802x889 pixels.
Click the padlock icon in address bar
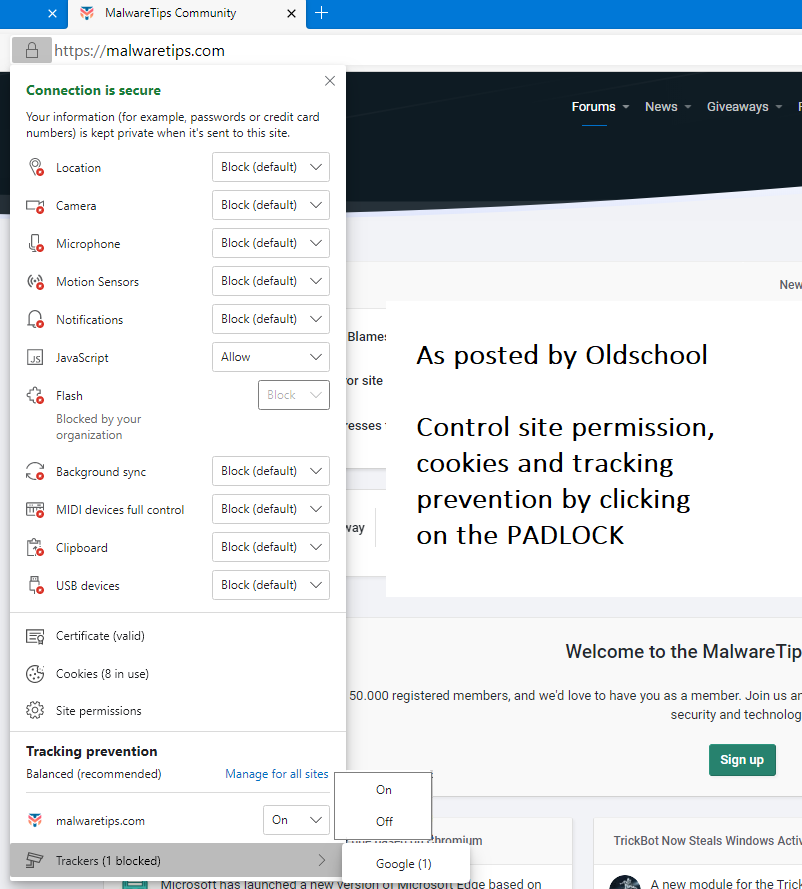[x=32, y=50]
